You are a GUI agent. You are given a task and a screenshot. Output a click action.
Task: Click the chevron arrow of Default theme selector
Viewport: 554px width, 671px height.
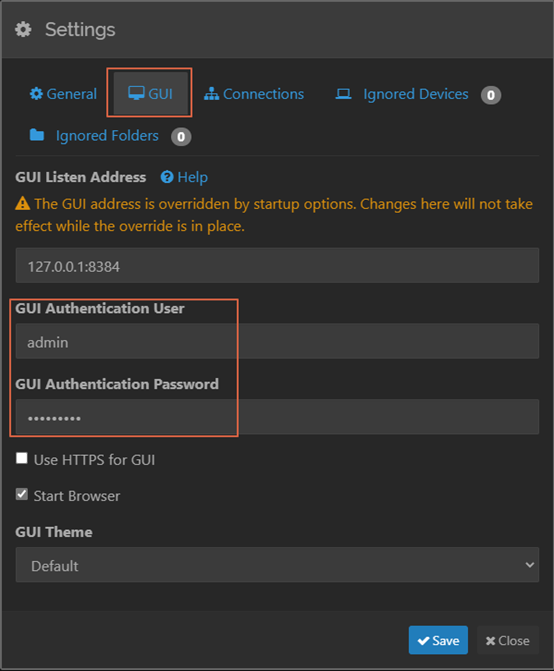[530, 565]
